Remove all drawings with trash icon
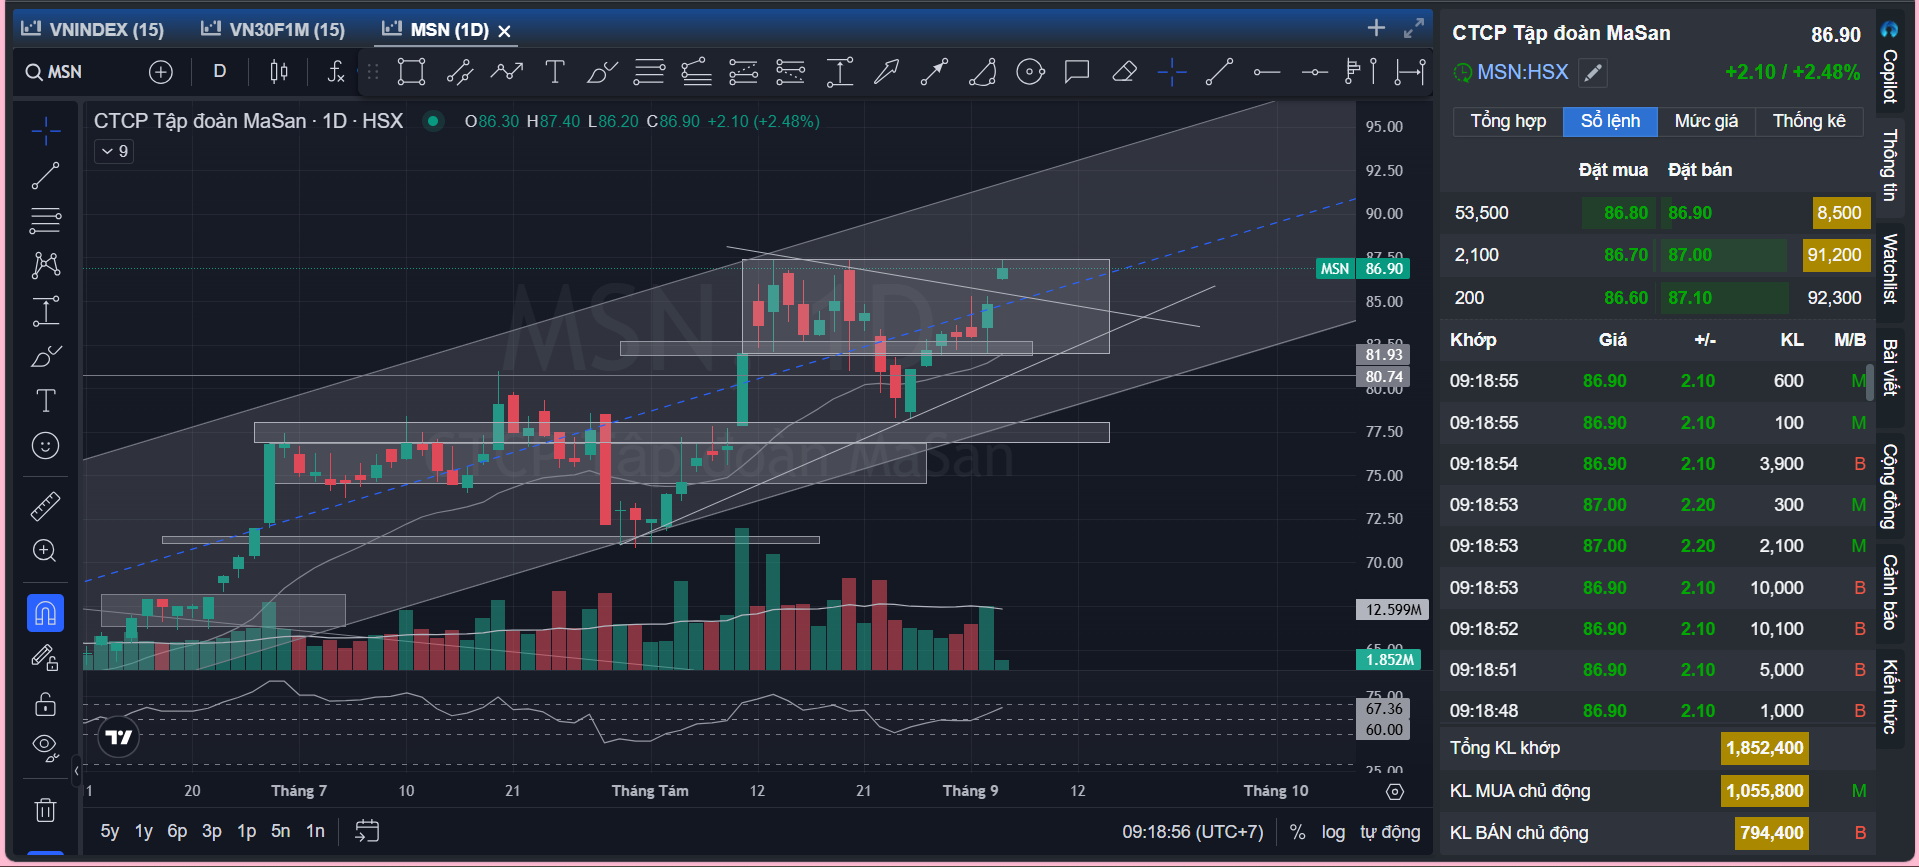This screenshot has height=867, width=1919. point(45,810)
